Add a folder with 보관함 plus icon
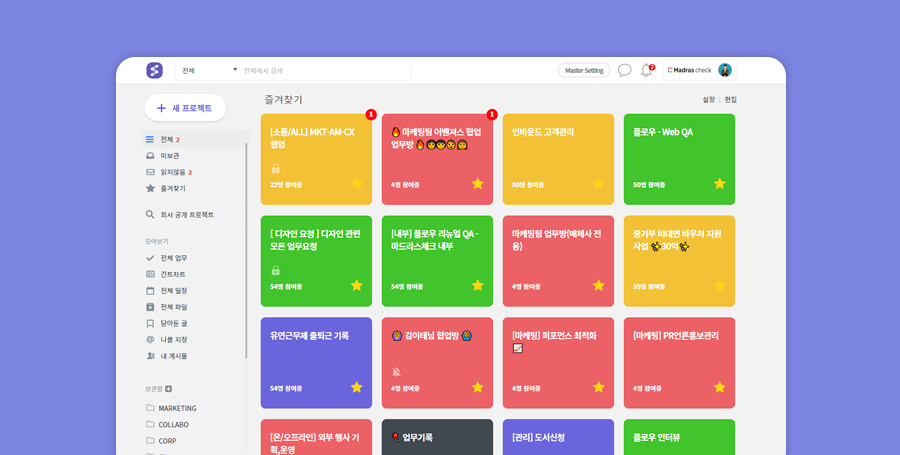The image size is (900, 455). click(x=169, y=388)
